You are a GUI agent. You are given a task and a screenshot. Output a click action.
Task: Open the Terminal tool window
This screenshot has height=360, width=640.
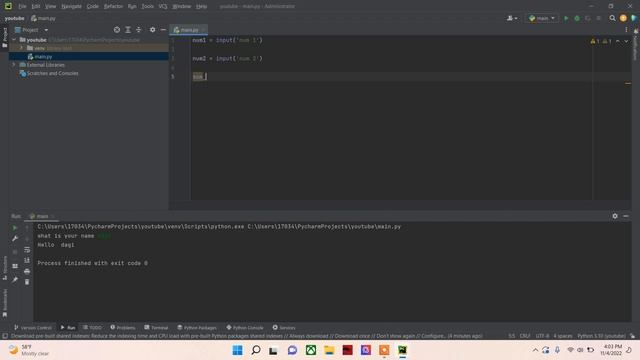click(156, 328)
